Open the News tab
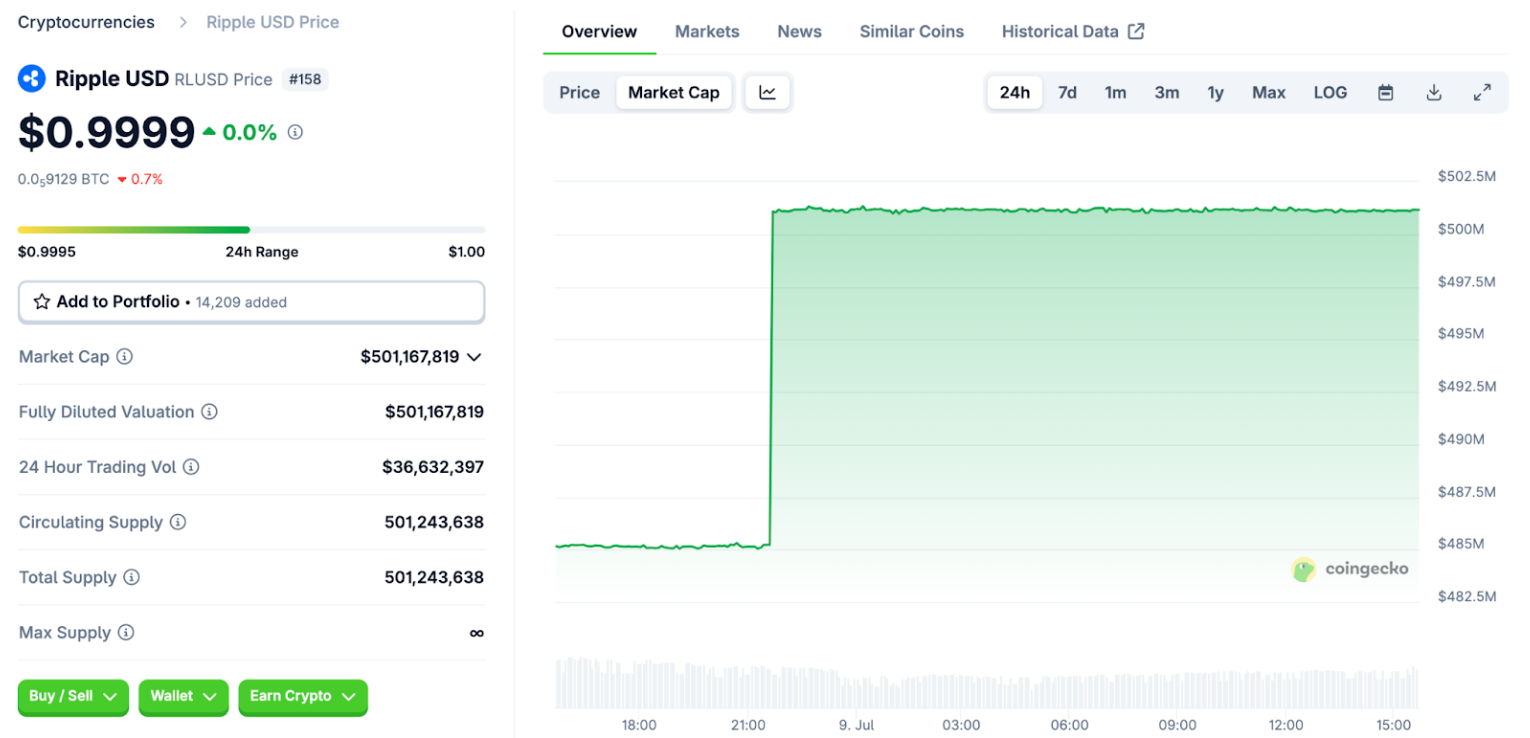Image resolution: width=1530 pixels, height=738 pixels. 800,32
